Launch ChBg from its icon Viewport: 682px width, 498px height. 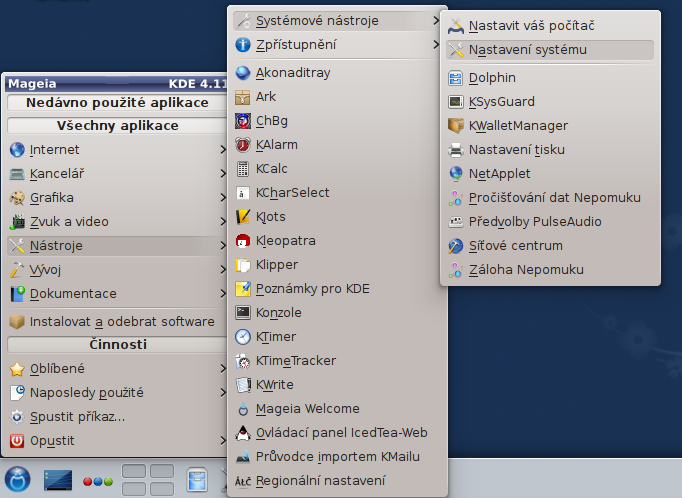coord(243,120)
